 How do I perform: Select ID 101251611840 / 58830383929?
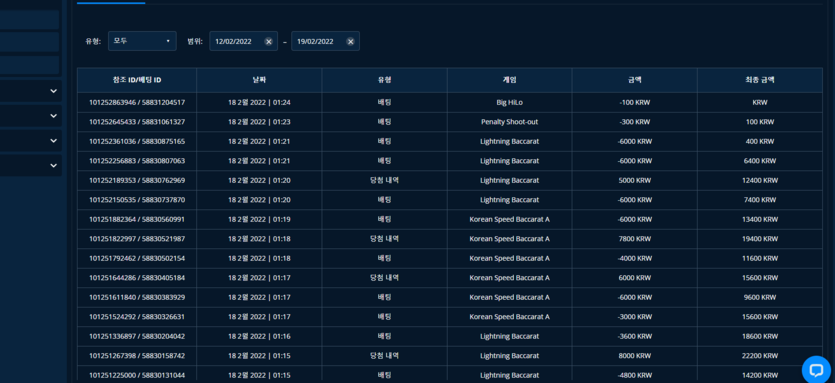pyautogui.click(x=137, y=297)
